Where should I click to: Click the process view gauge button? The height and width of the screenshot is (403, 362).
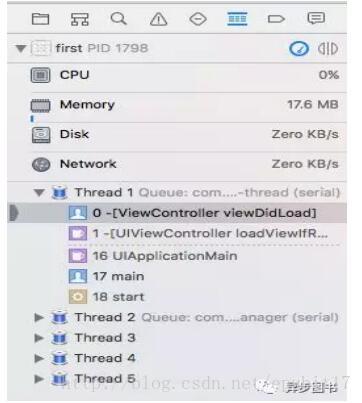click(x=299, y=49)
